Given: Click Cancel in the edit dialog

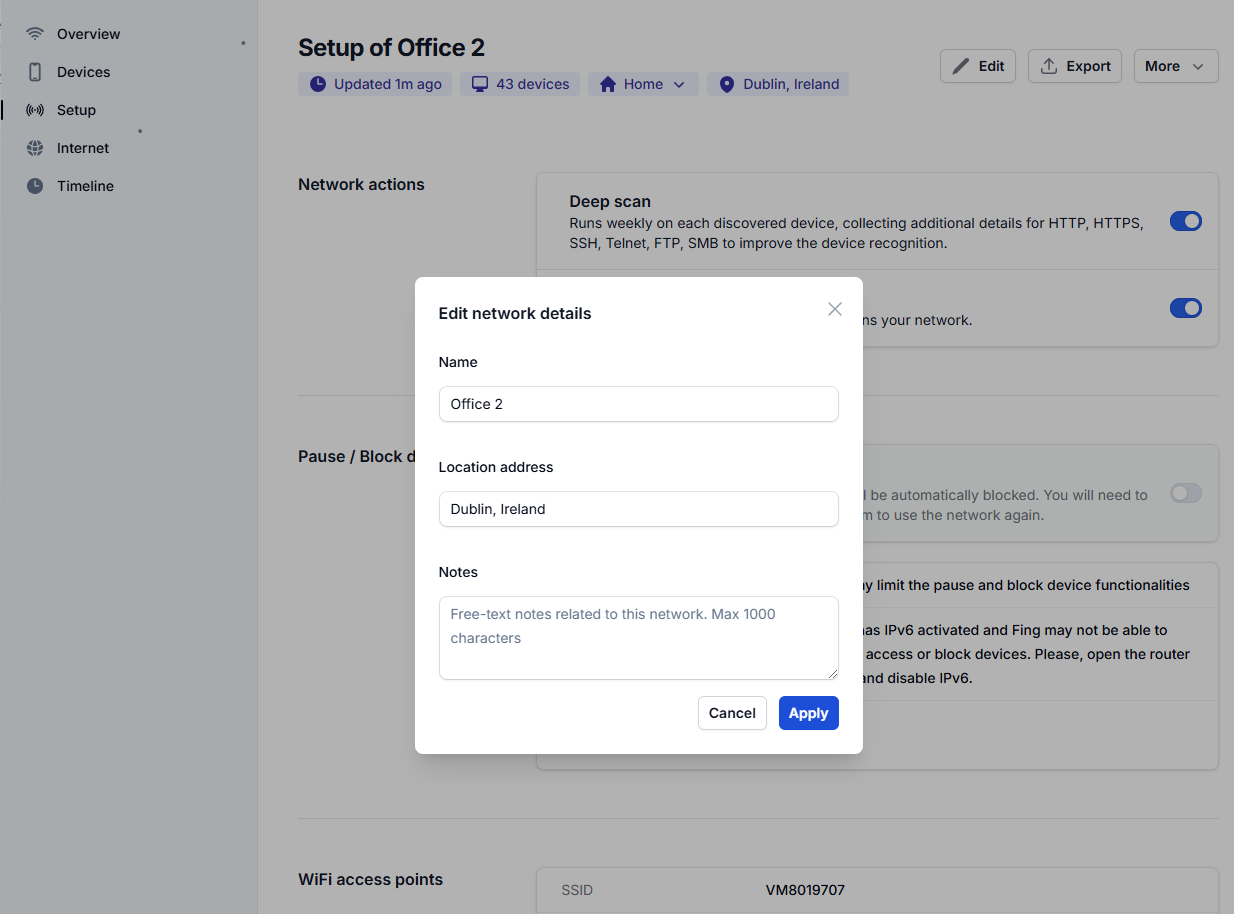Looking at the screenshot, I should [732, 713].
